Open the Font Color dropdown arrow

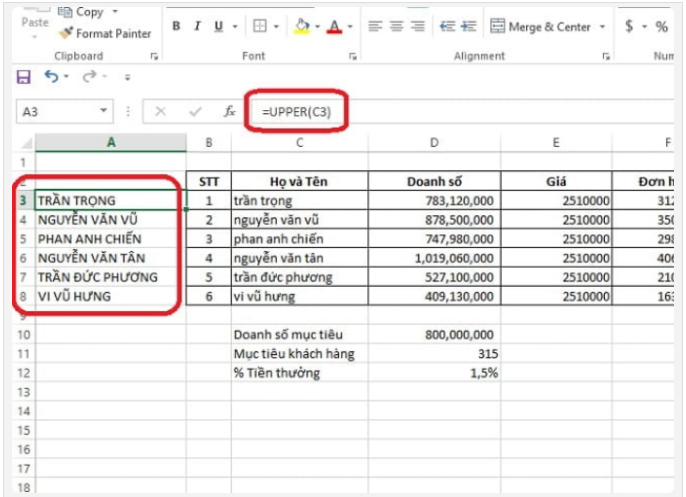[x=350, y=27]
